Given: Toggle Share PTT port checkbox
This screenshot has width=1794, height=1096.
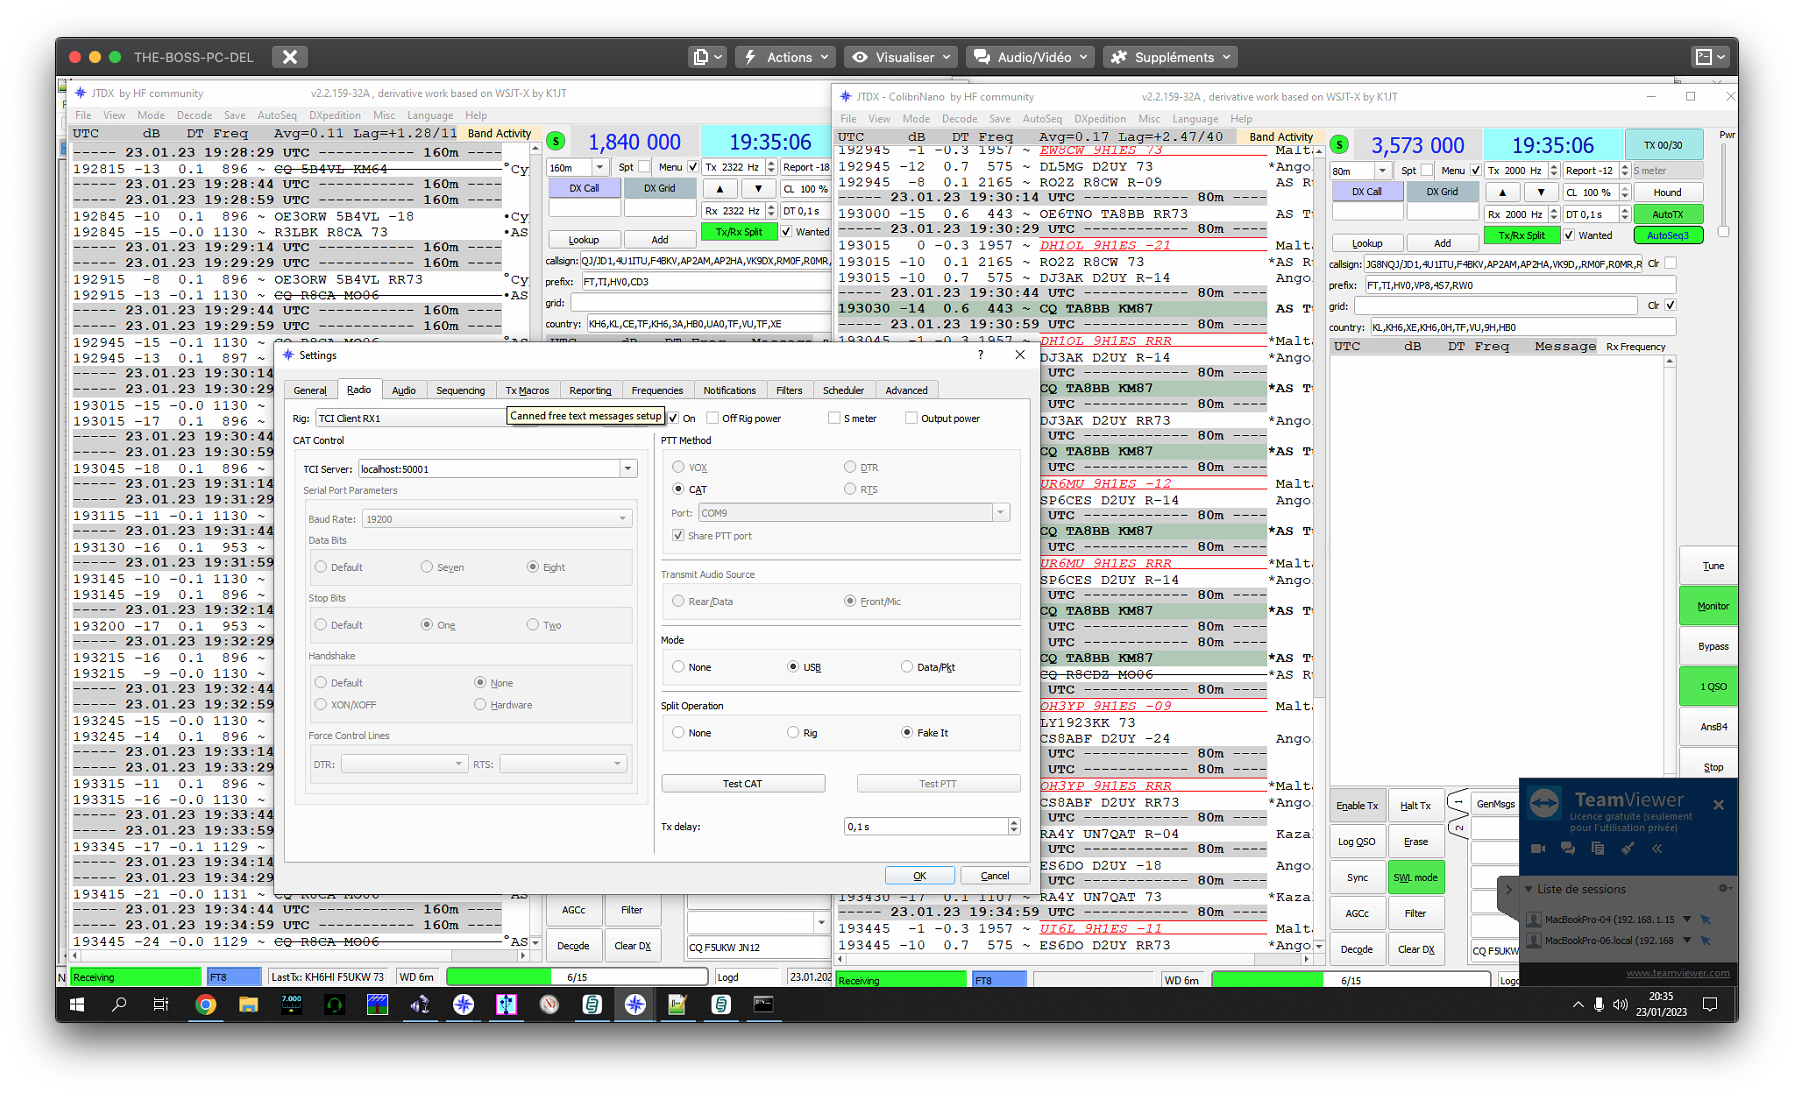Looking at the screenshot, I should (678, 535).
